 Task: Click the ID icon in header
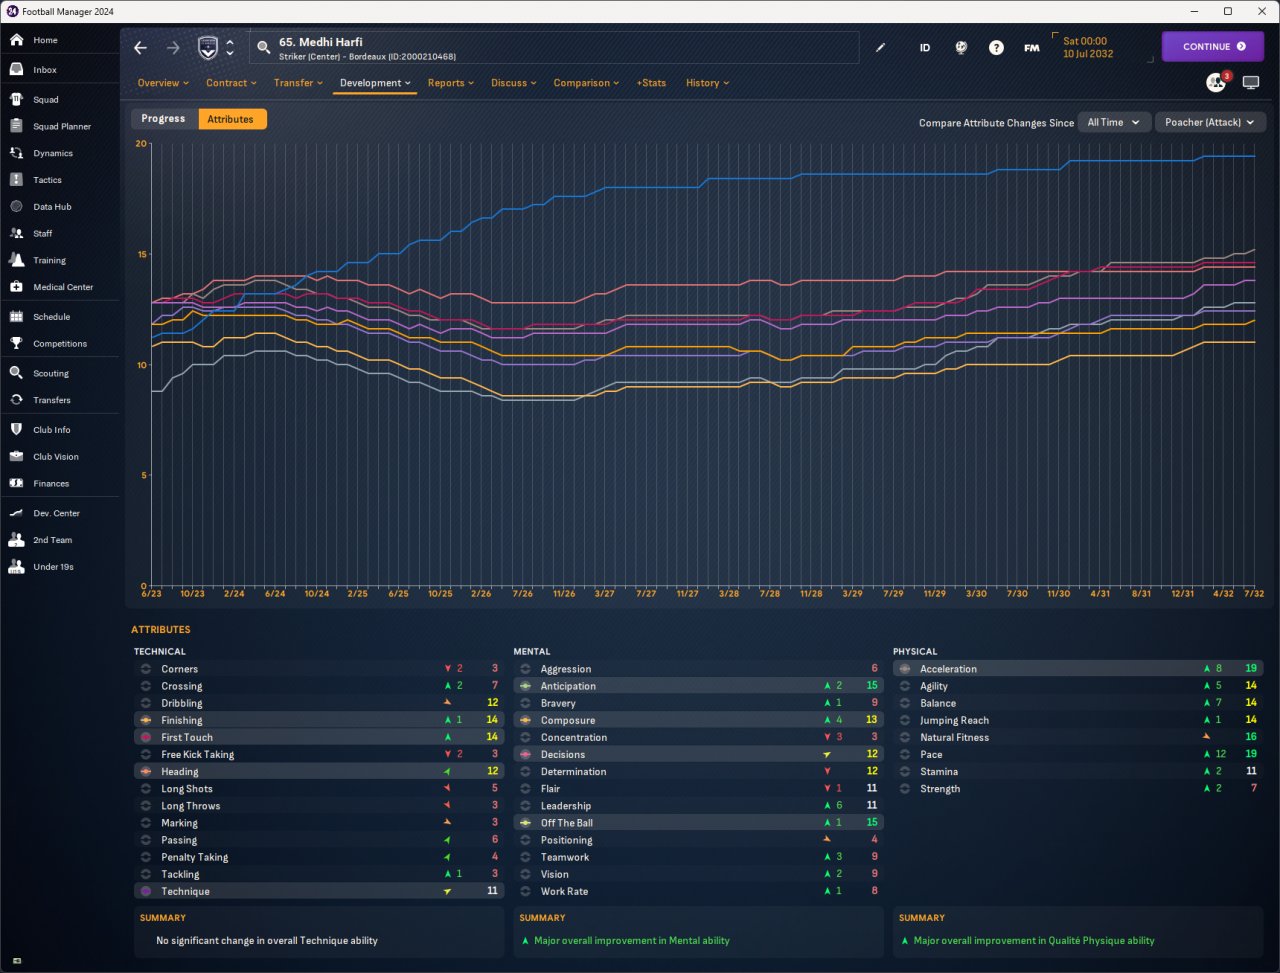(x=925, y=48)
